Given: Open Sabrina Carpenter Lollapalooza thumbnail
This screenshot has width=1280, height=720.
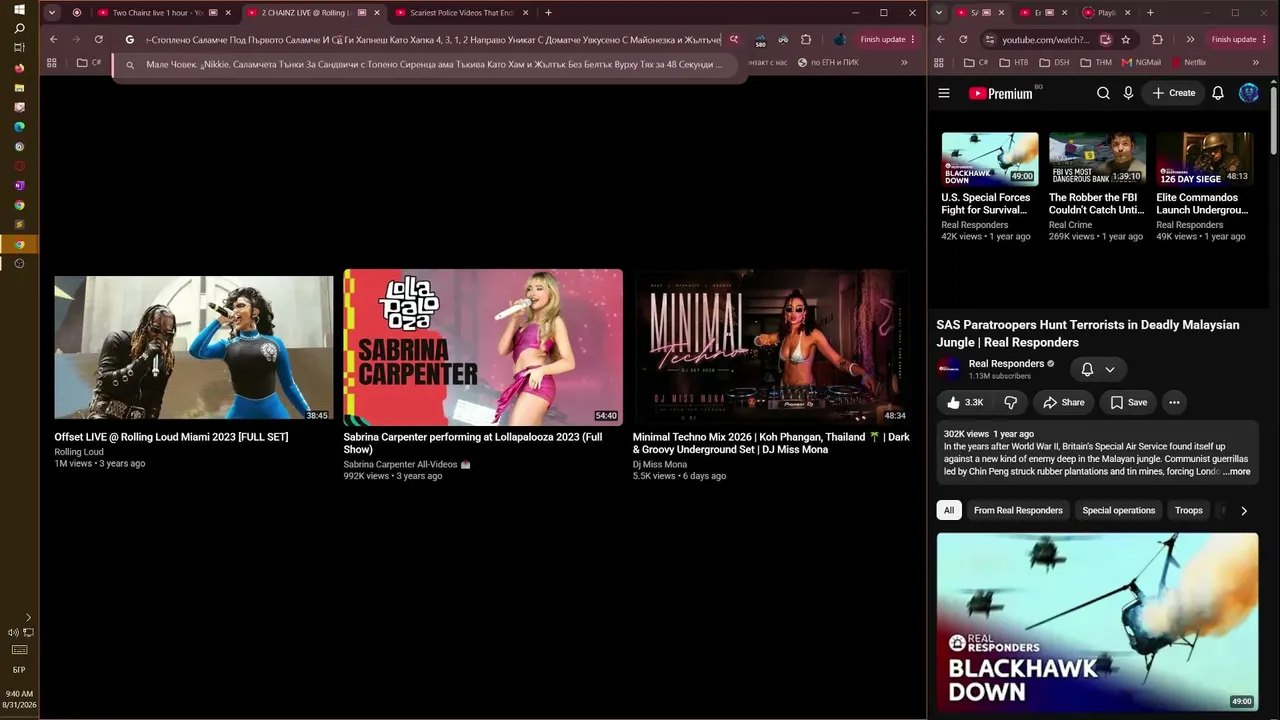Looking at the screenshot, I should (x=483, y=347).
